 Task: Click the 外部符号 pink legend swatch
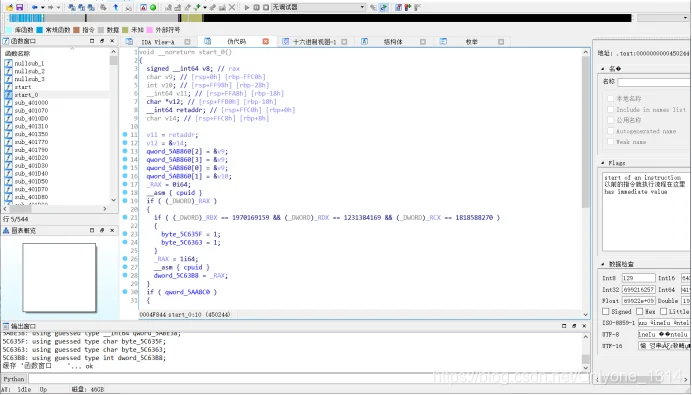[x=150, y=30]
